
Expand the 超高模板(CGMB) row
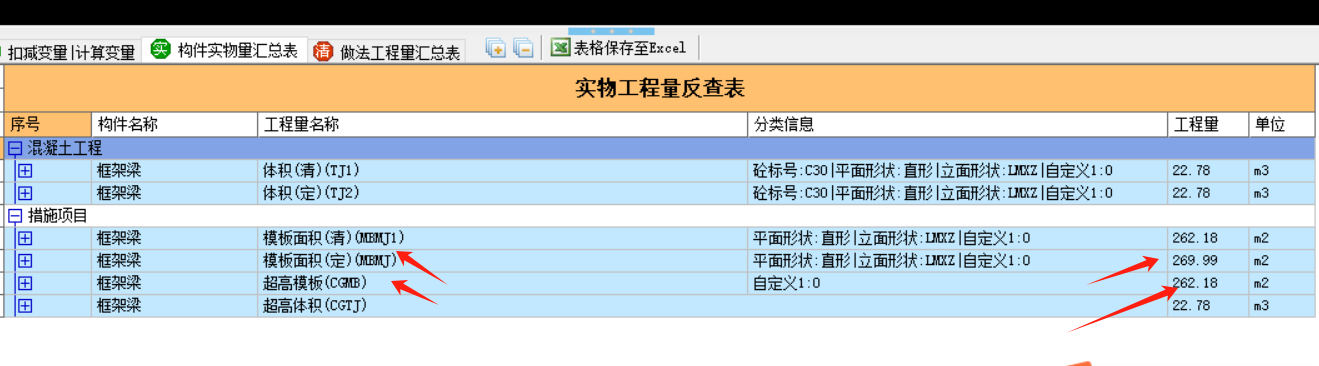(25, 283)
